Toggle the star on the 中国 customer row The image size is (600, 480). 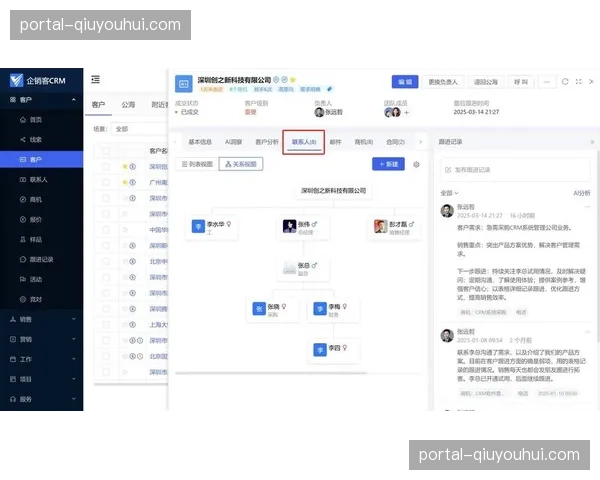[125, 230]
